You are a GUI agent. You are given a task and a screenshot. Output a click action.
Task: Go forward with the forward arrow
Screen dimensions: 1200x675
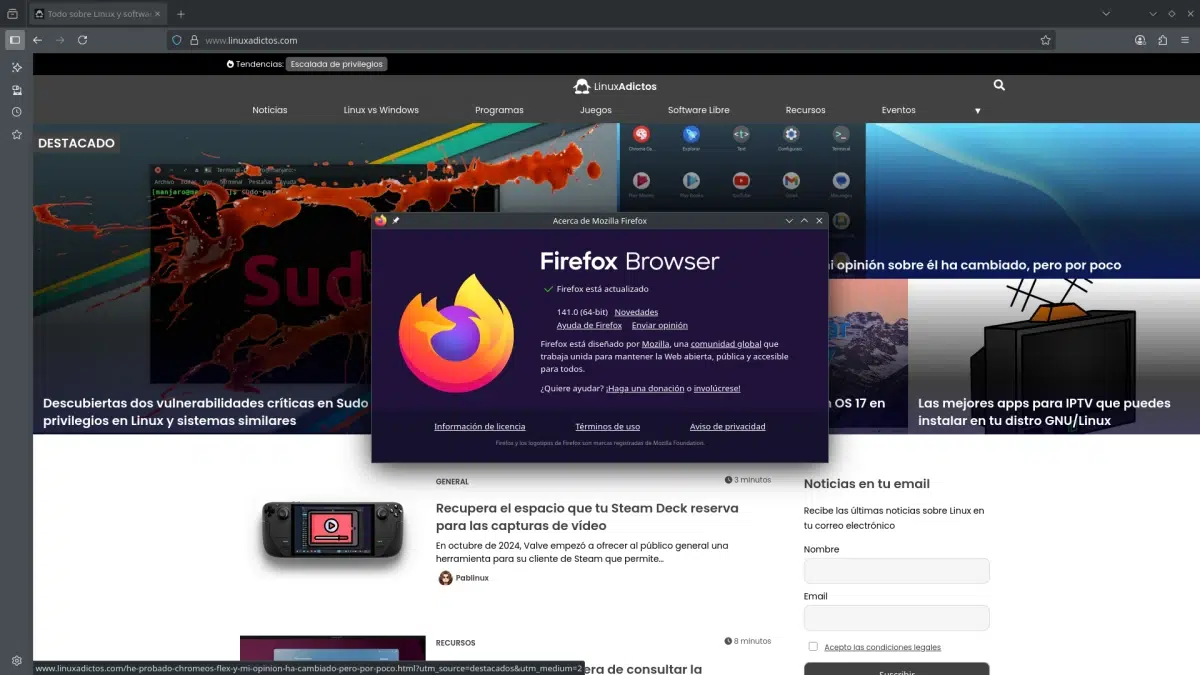(60, 40)
